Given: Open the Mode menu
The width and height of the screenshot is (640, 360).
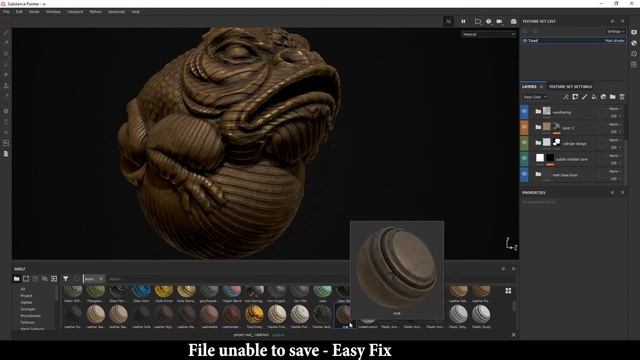Looking at the screenshot, I should click(x=34, y=12).
